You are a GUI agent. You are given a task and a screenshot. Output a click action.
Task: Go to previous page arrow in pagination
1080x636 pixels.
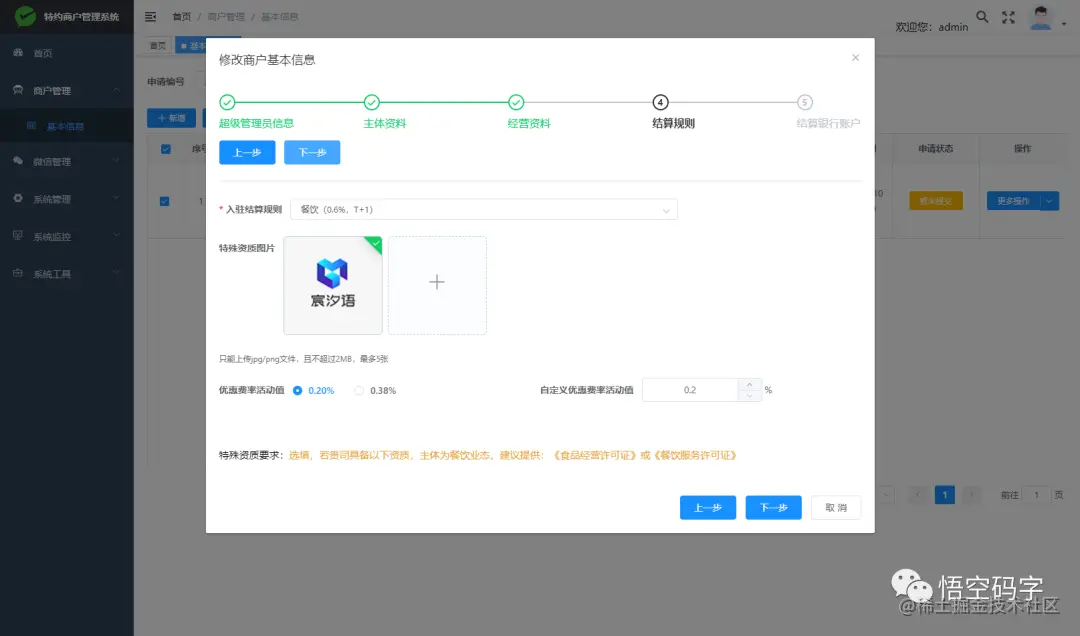coord(917,495)
